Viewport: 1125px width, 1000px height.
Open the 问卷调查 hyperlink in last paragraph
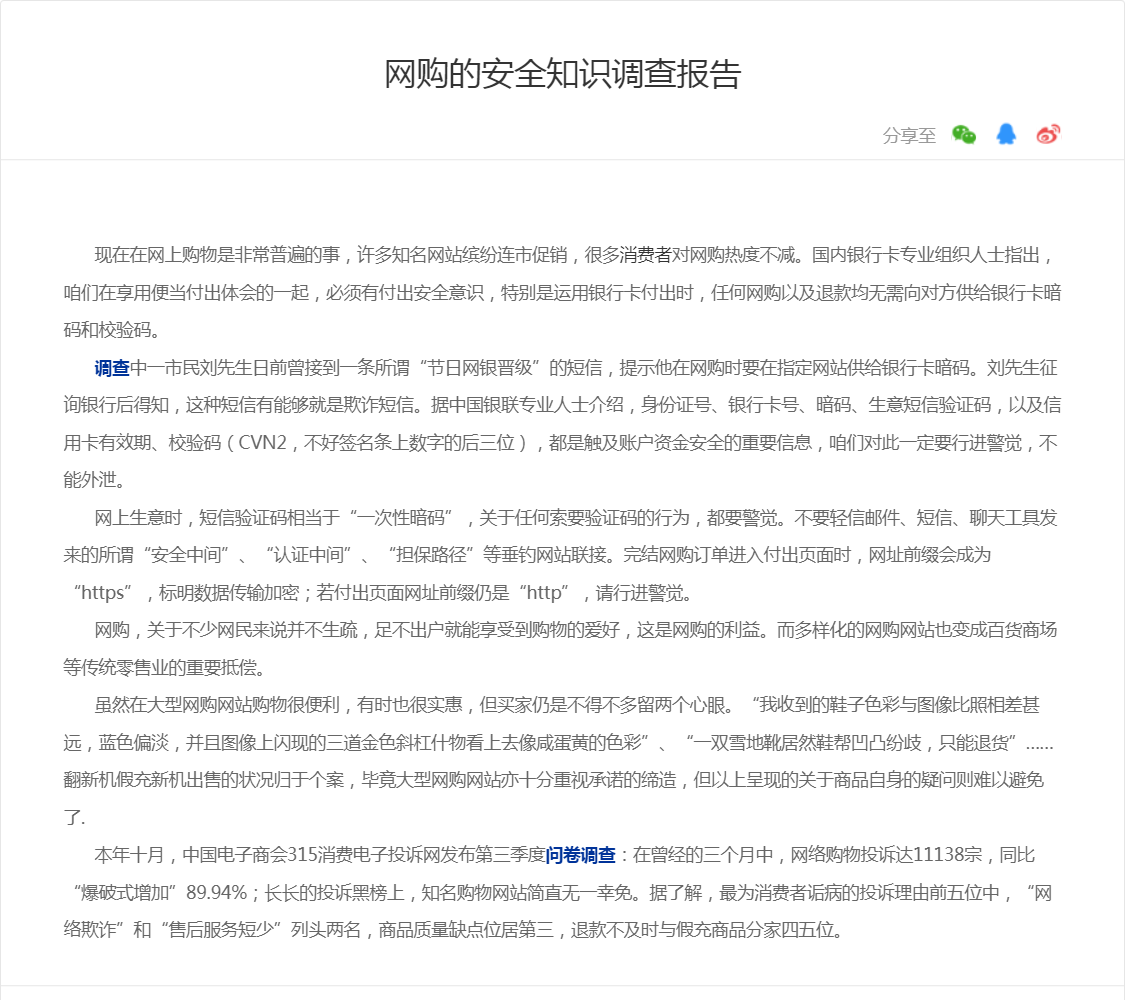click(580, 855)
